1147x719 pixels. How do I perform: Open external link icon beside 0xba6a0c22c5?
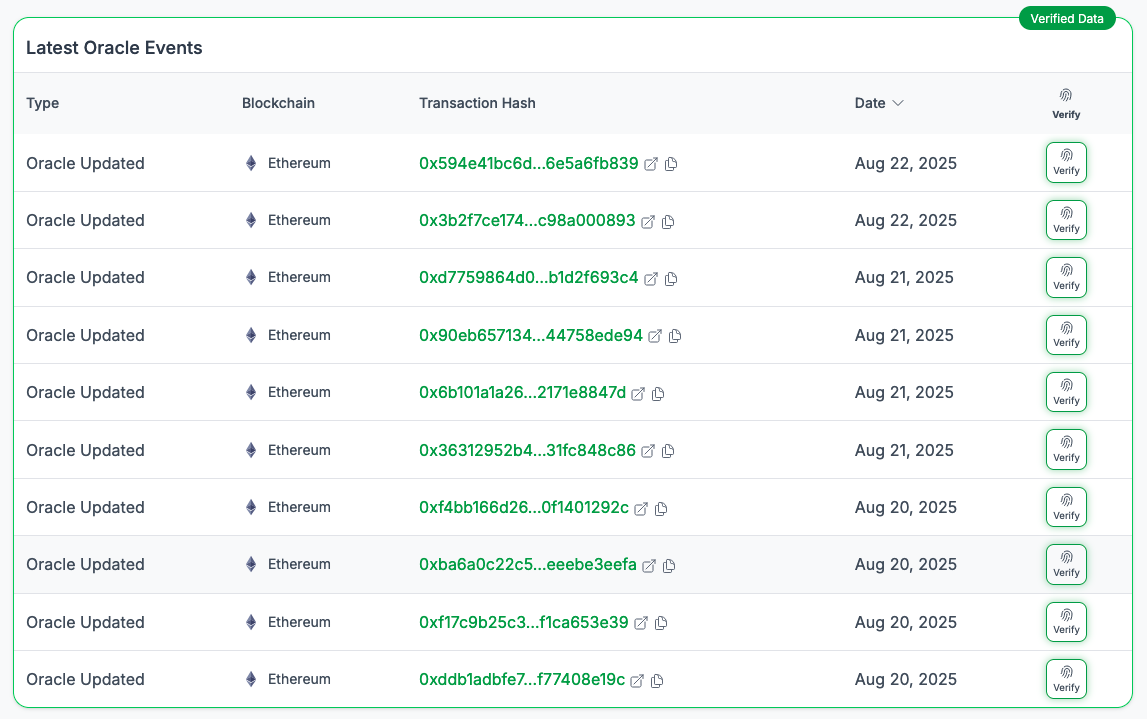tap(649, 566)
